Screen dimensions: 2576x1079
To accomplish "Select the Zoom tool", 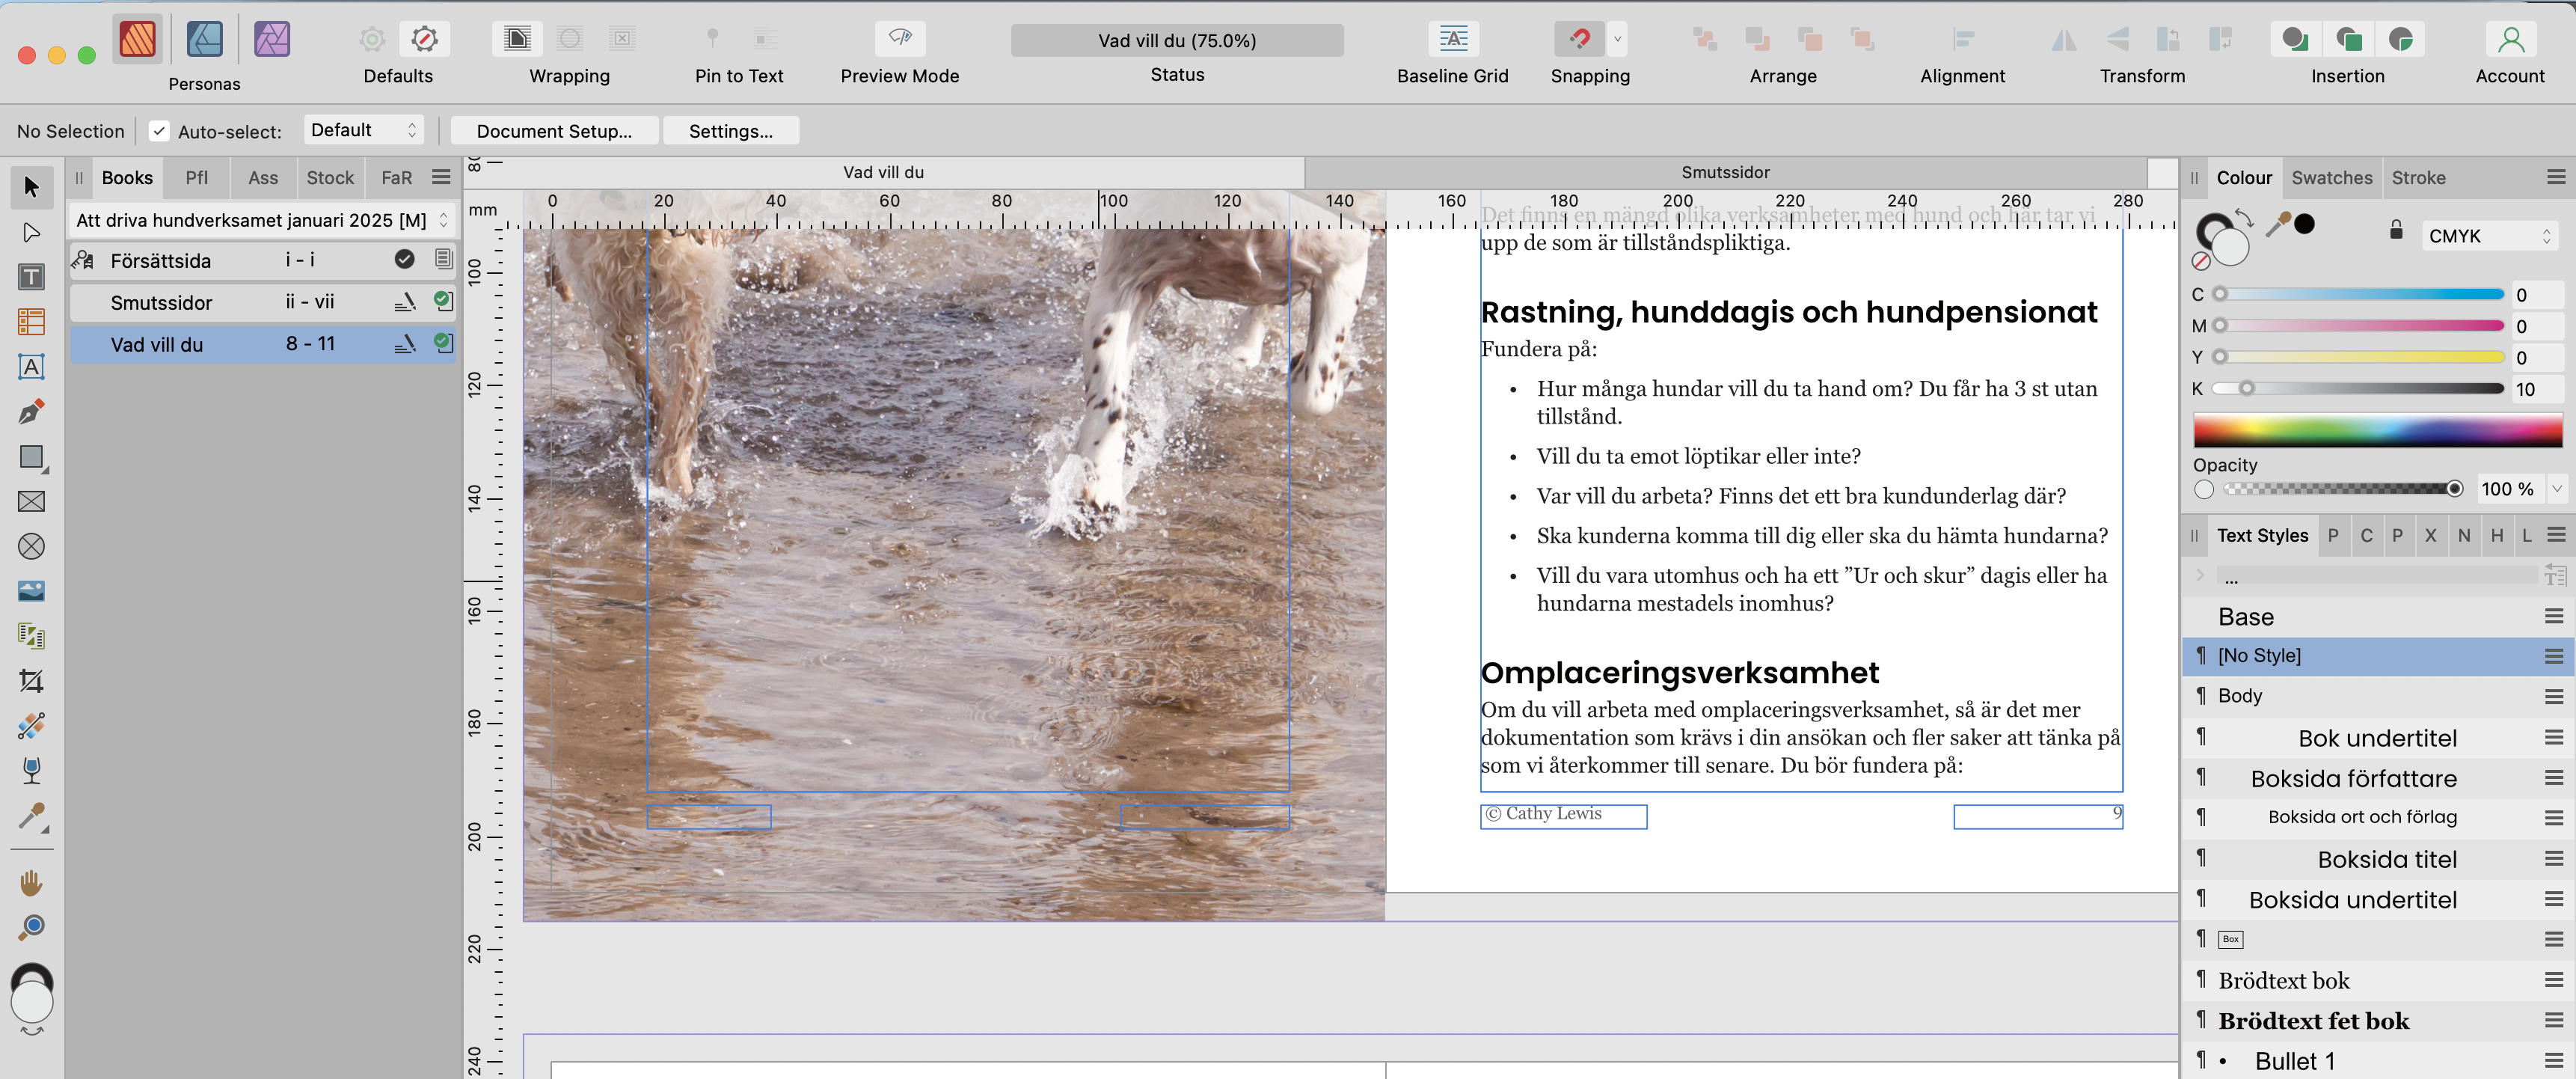I will (x=31, y=928).
